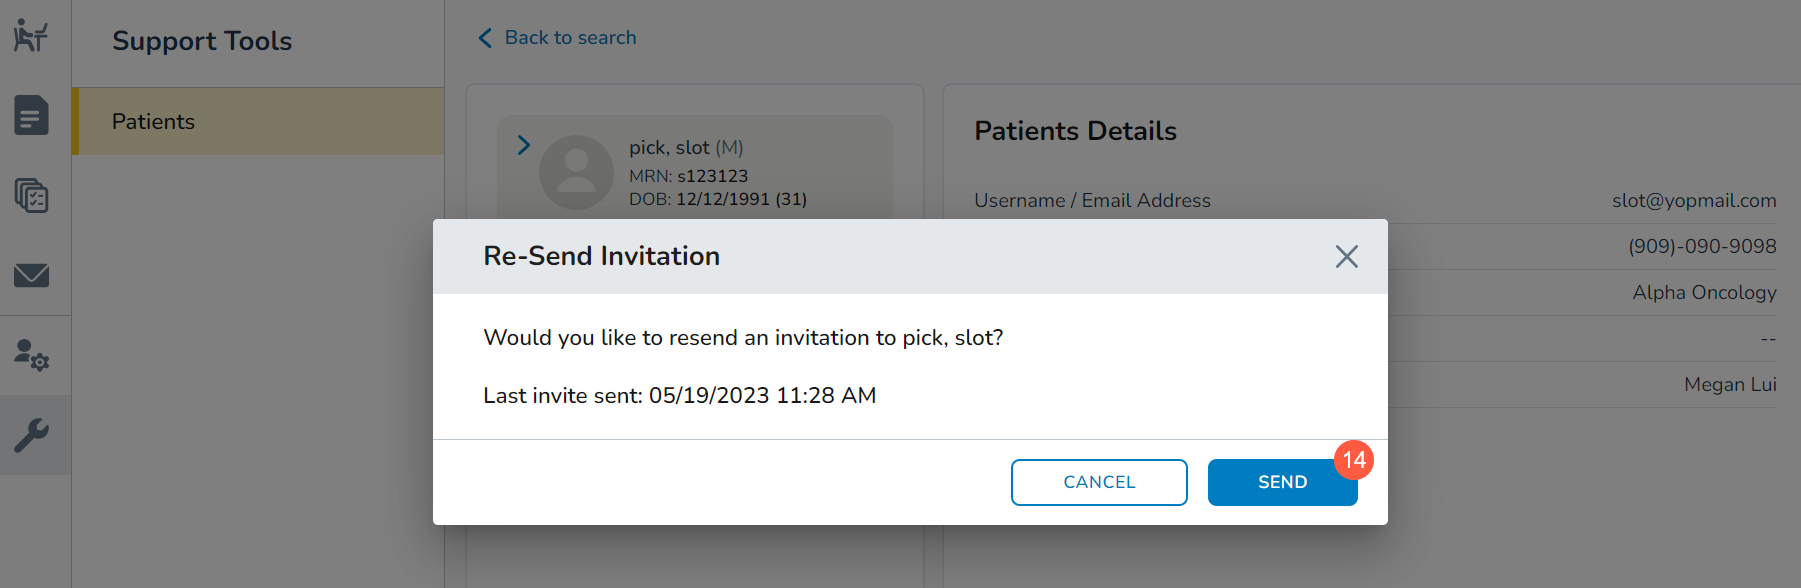Select the checklist tasks sidebar icon
Screen dimensions: 1801x588
click(x=31, y=195)
